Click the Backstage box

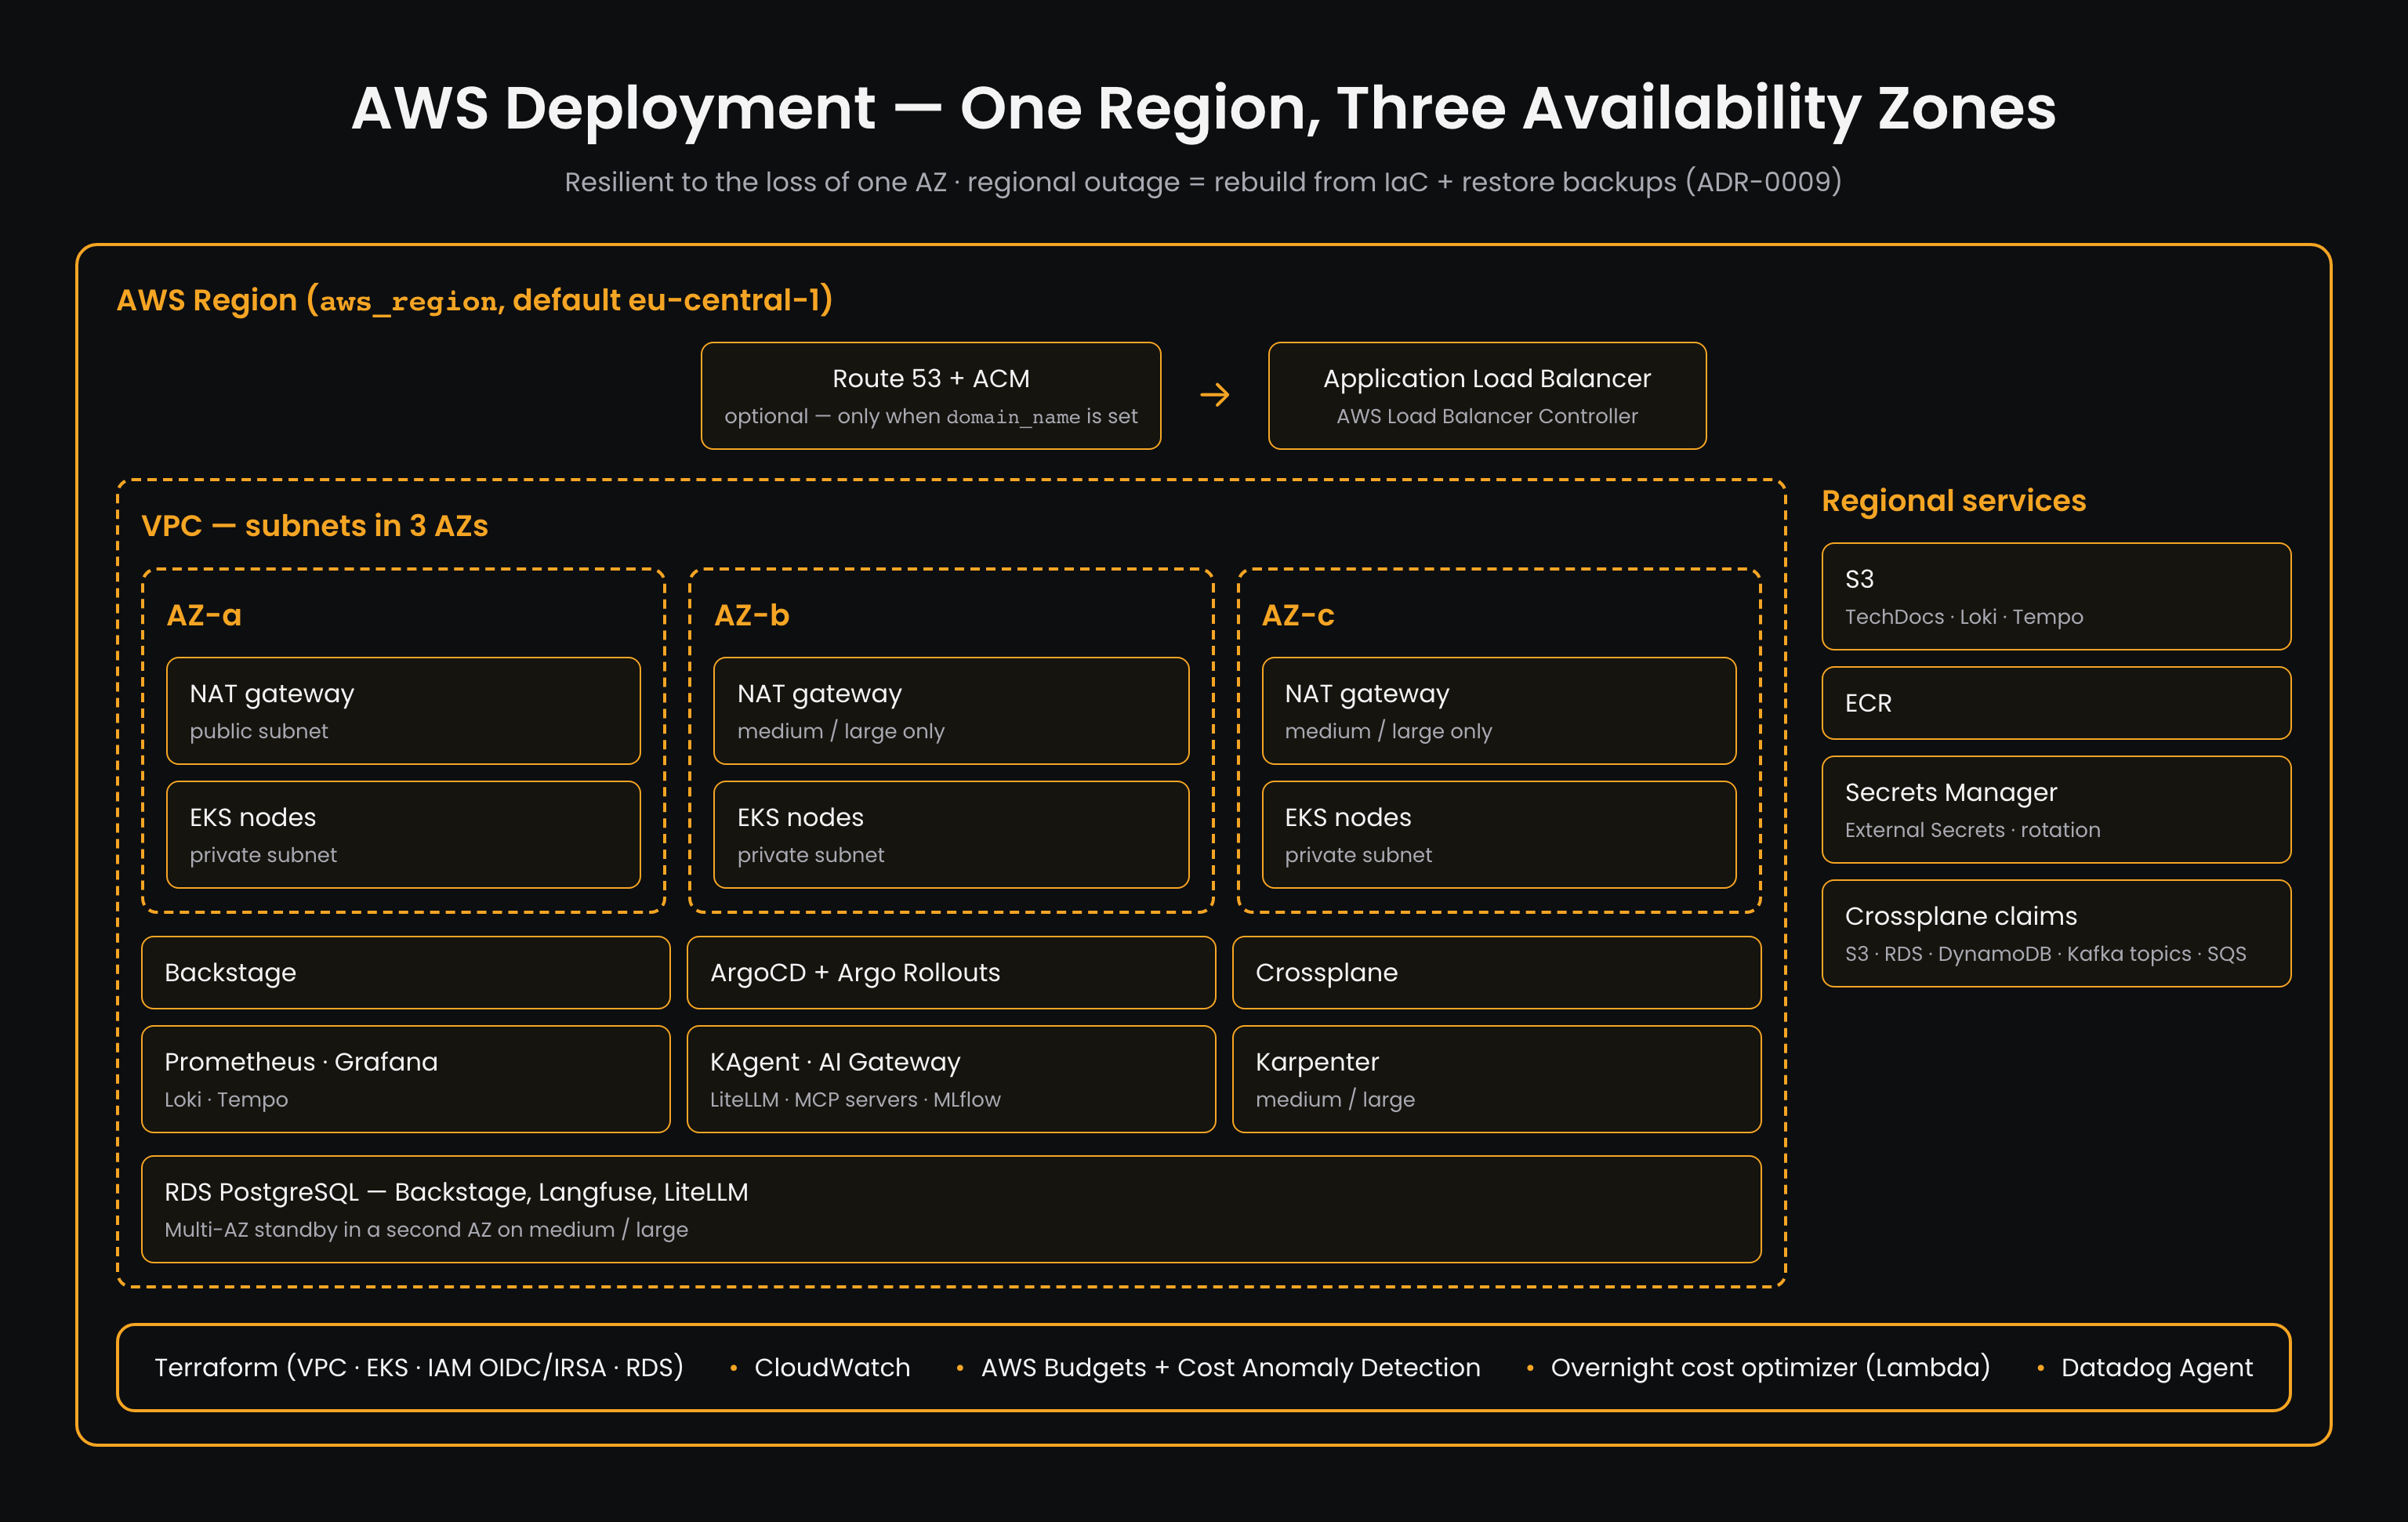405,973
